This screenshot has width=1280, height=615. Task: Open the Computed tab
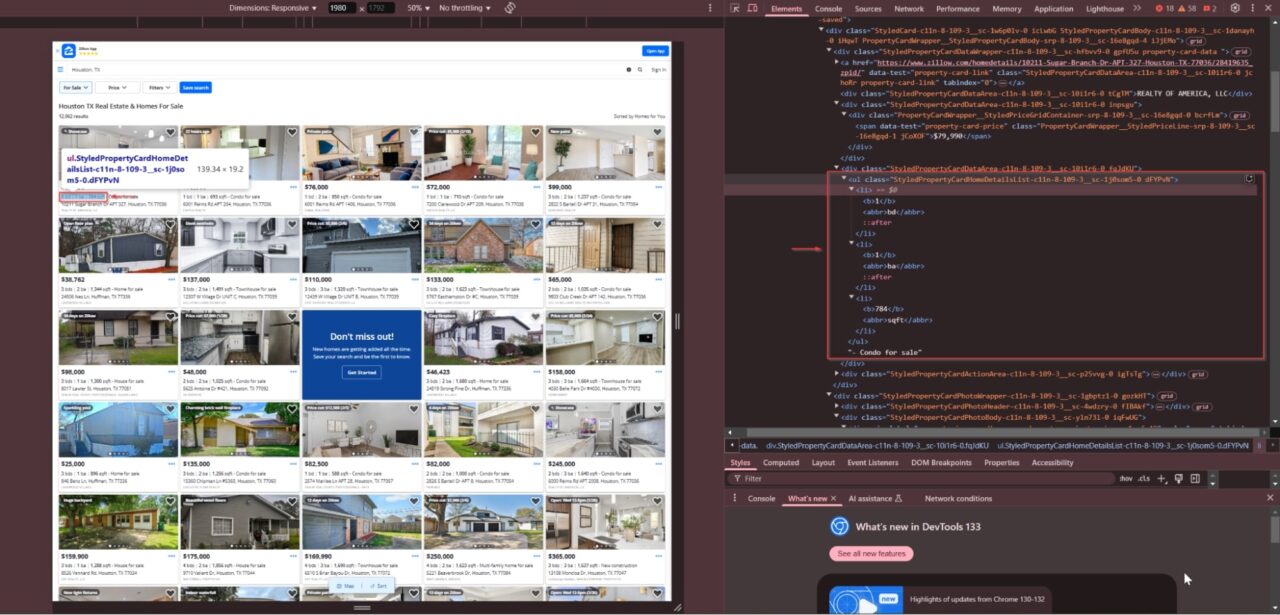pos(781,462)
